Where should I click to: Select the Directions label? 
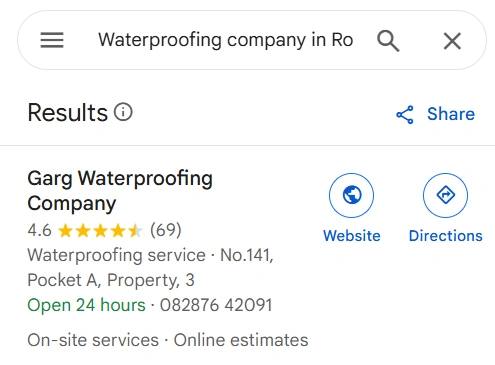(x=446, y=236)
